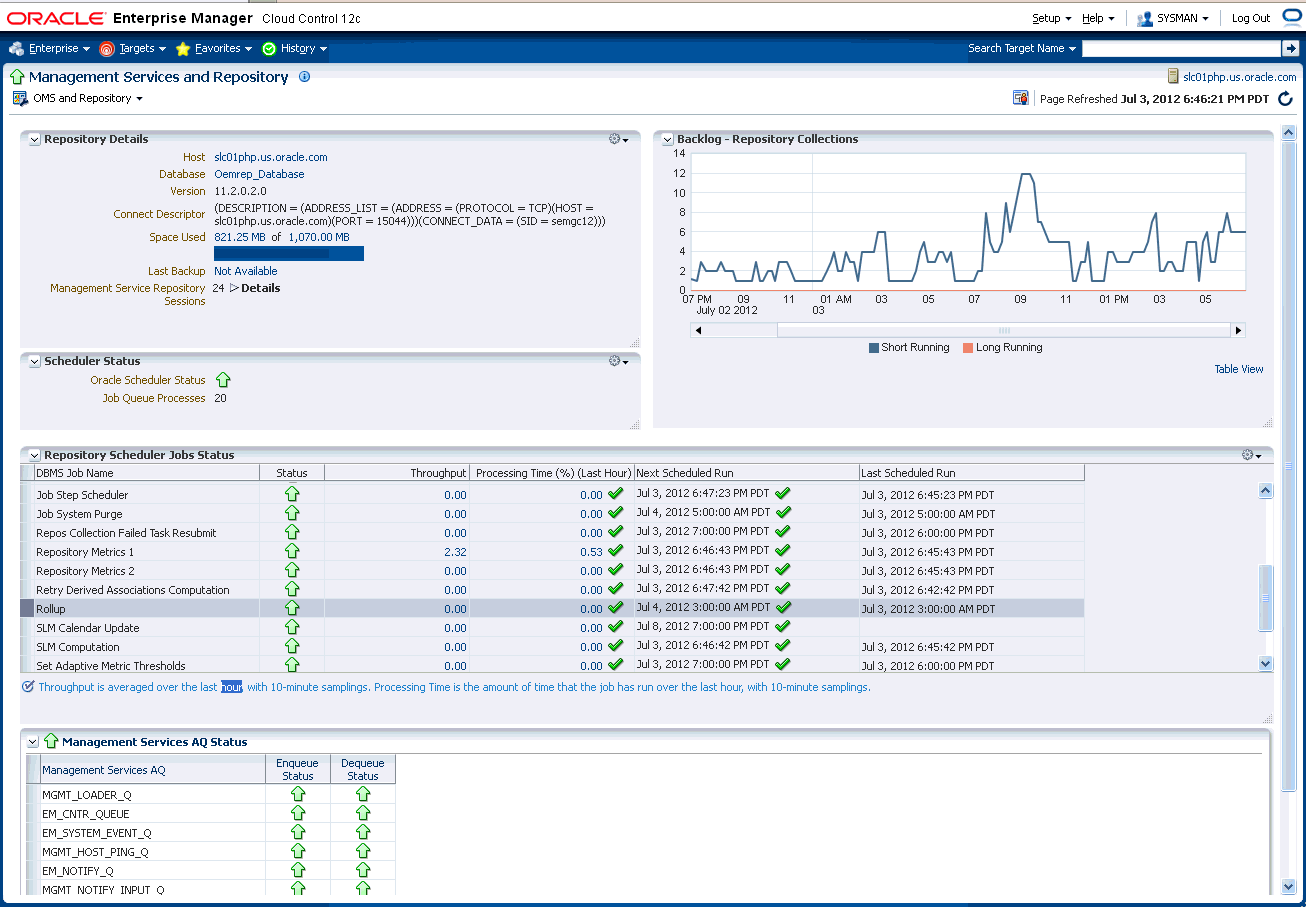Collapse the Management Services AQ Status panel

pos(33,742)
